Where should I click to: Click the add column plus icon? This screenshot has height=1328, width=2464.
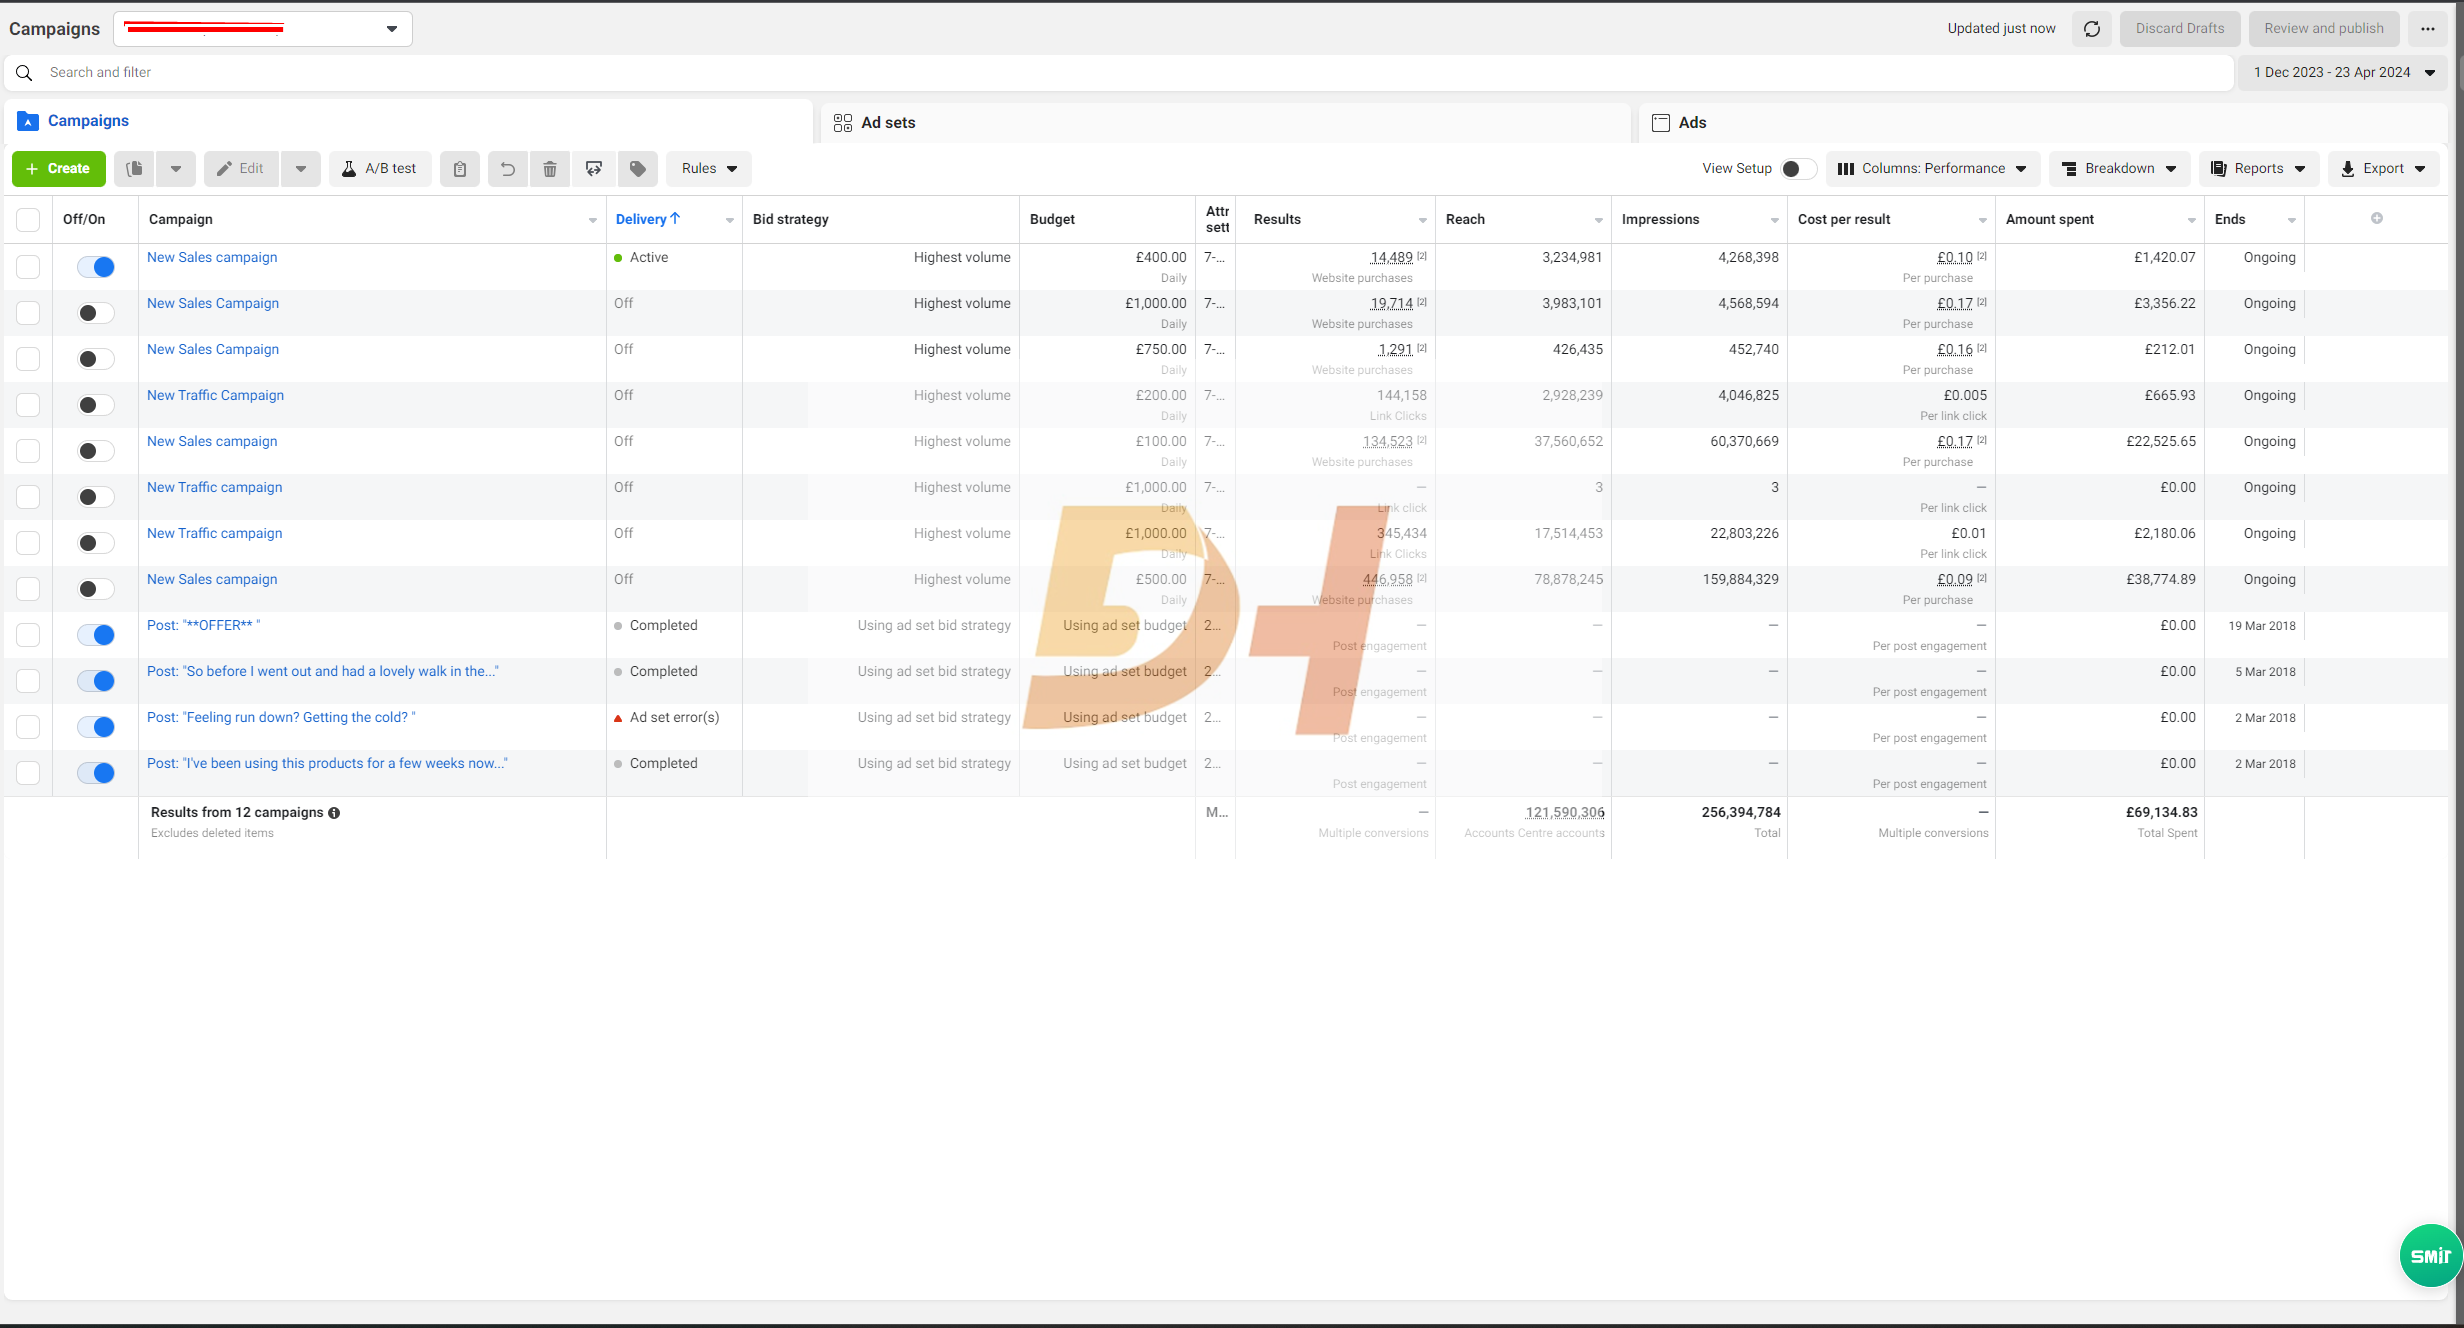pyautogui.click(x=2377, y=218)
